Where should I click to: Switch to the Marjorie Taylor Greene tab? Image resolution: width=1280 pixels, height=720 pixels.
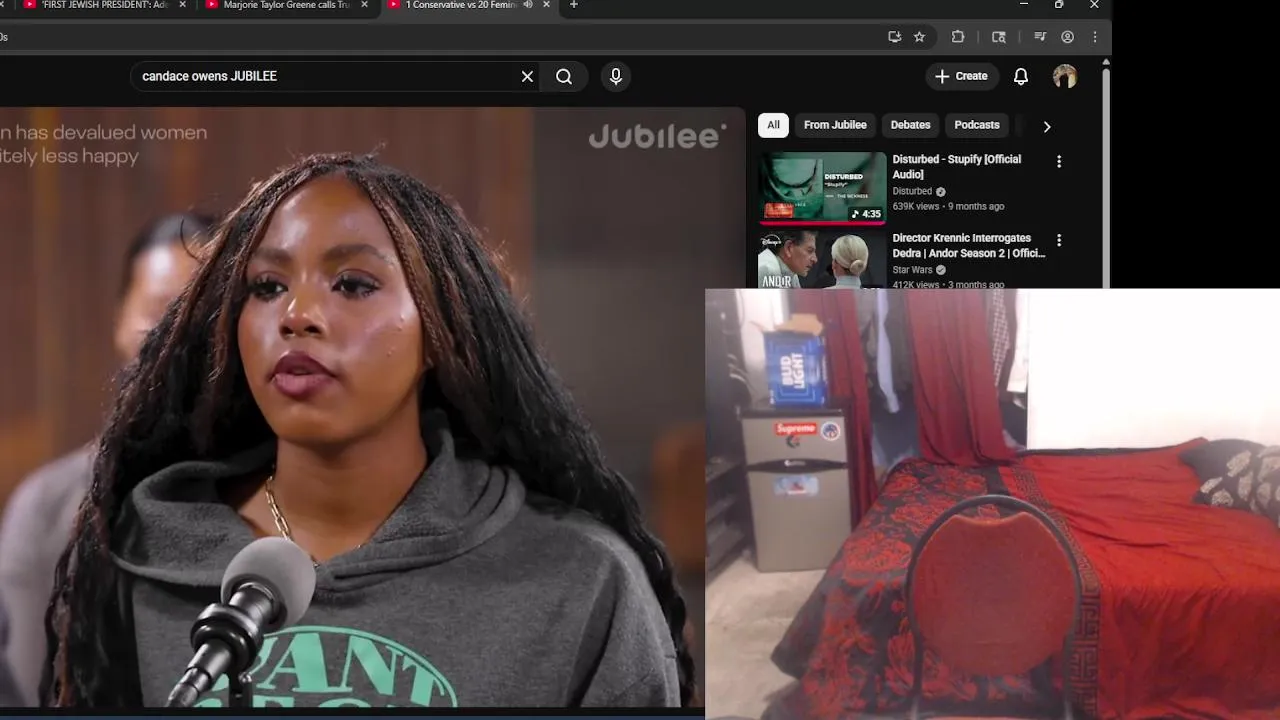click(x=285, y=5)
